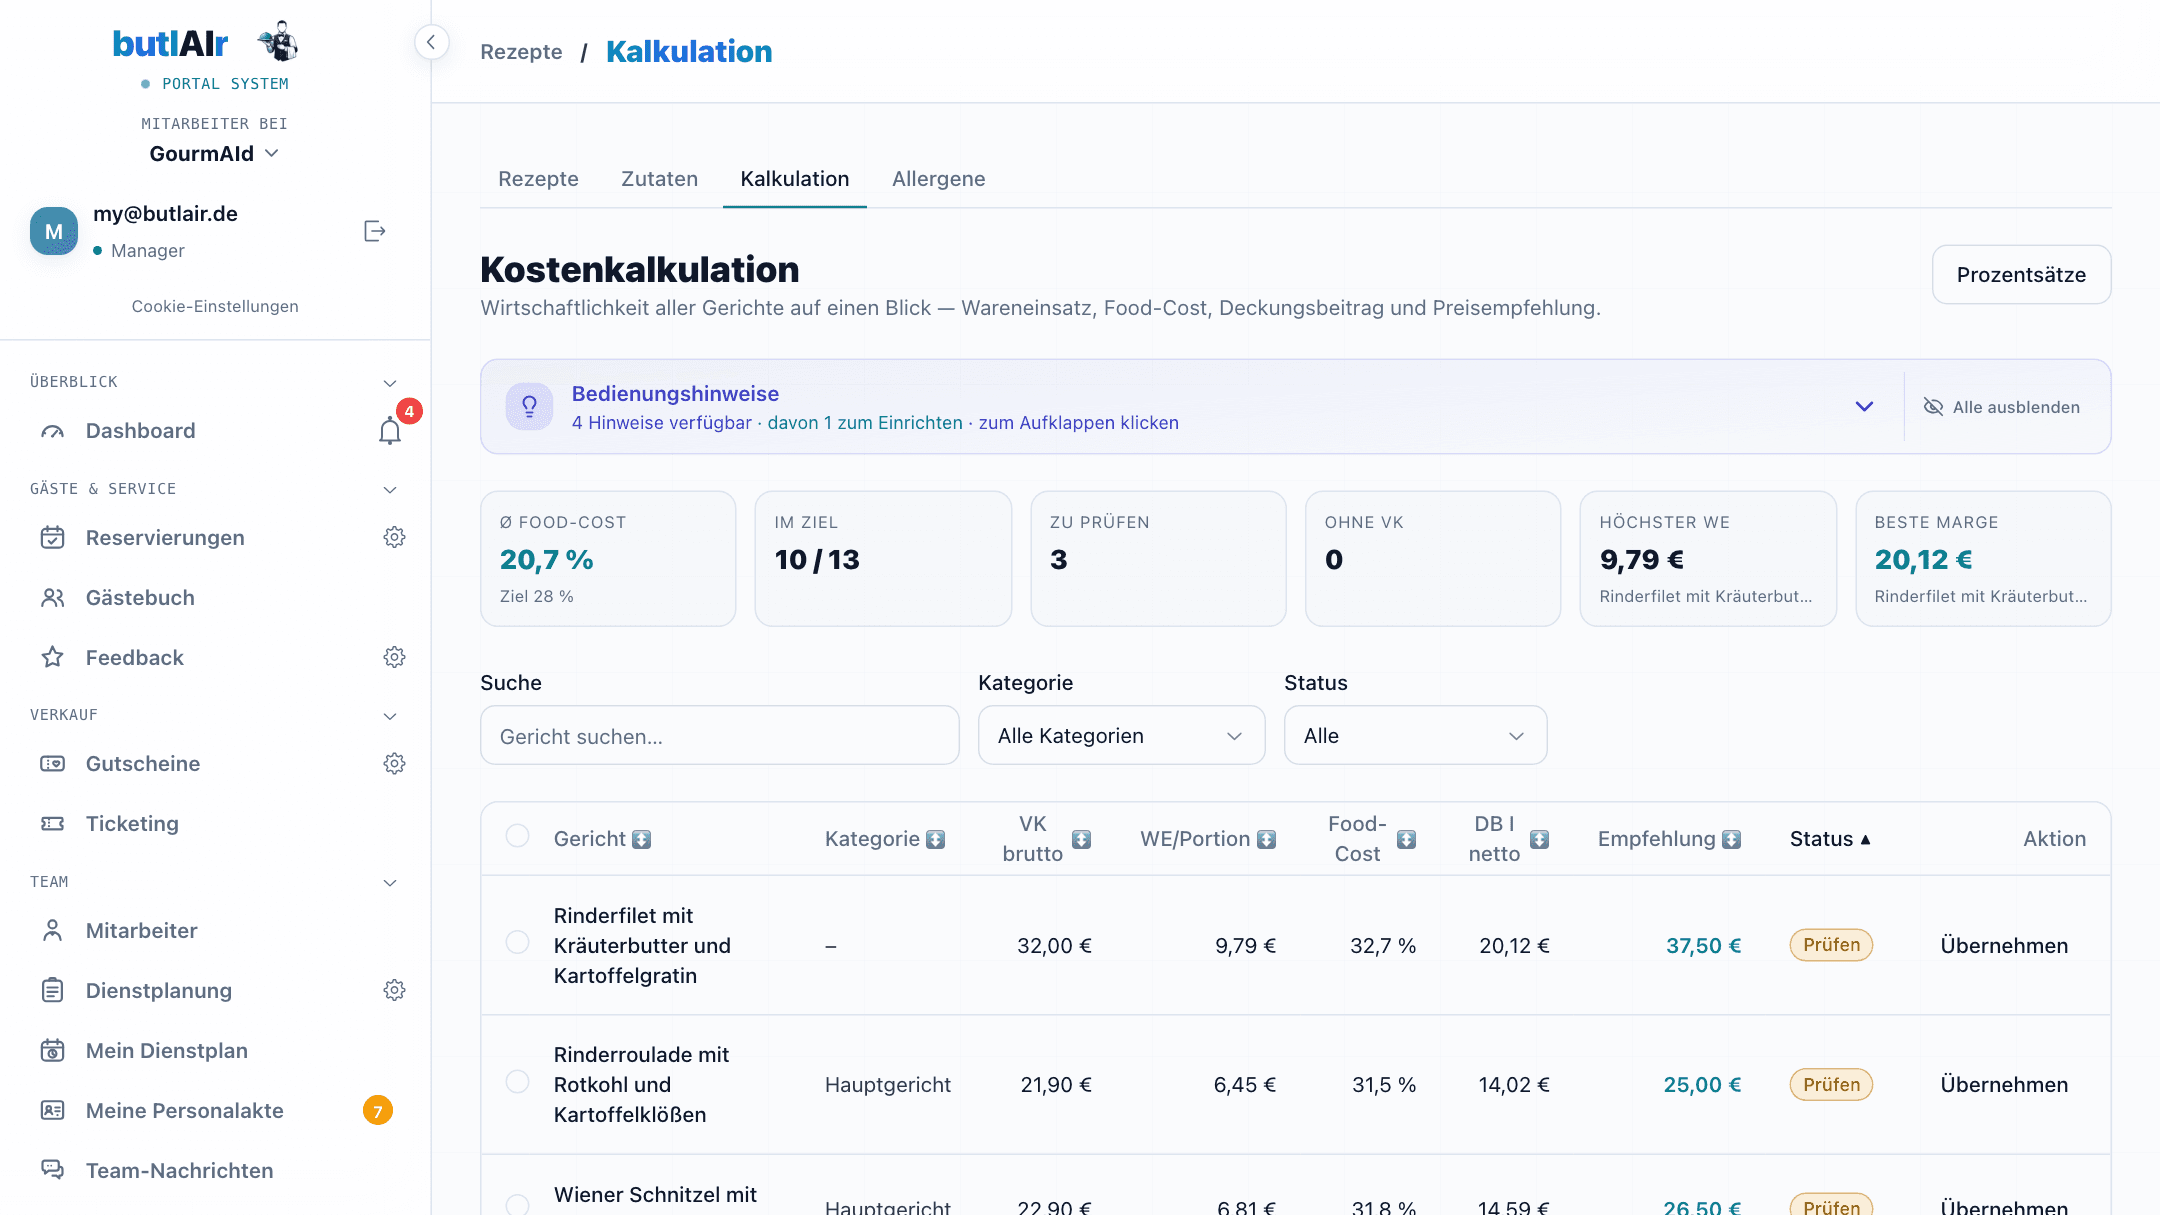Click the ZU PRÜFEN card showing 3
The image size is (2160, 1215).
pyautogui.click(x=1158, y=558)
